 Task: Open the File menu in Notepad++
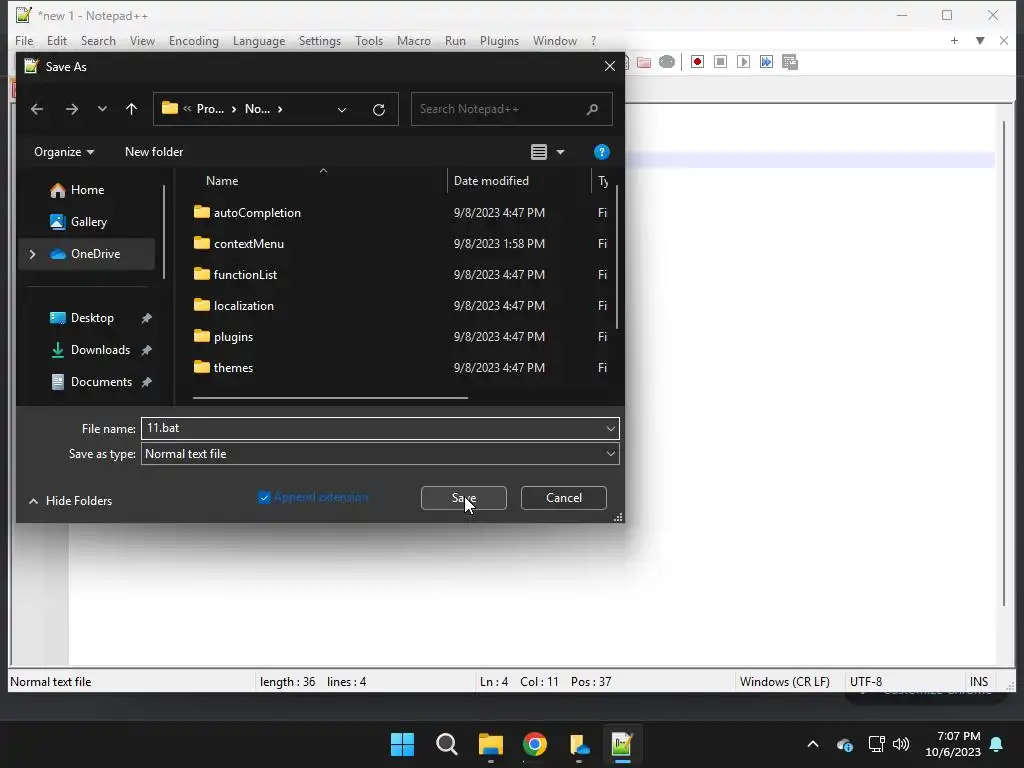pyautogui.click(x=24, y=40)
